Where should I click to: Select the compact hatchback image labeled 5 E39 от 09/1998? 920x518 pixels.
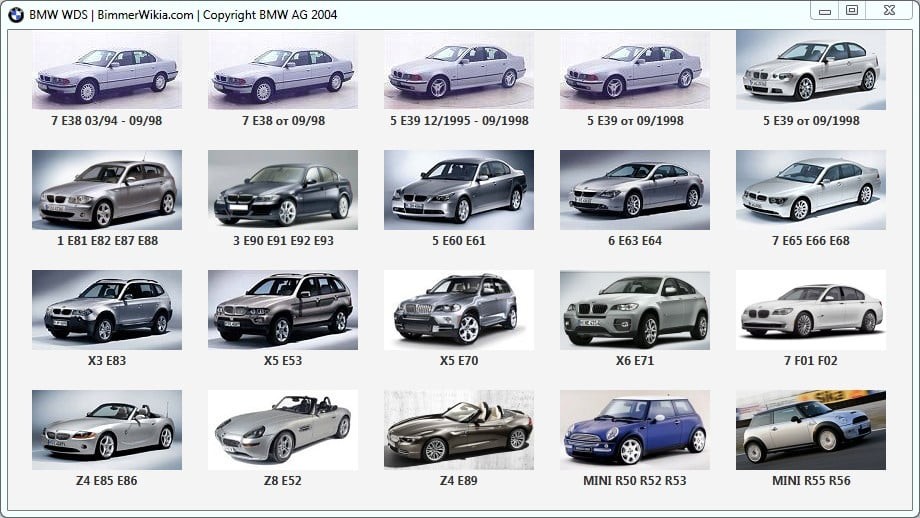pos(811,70)
